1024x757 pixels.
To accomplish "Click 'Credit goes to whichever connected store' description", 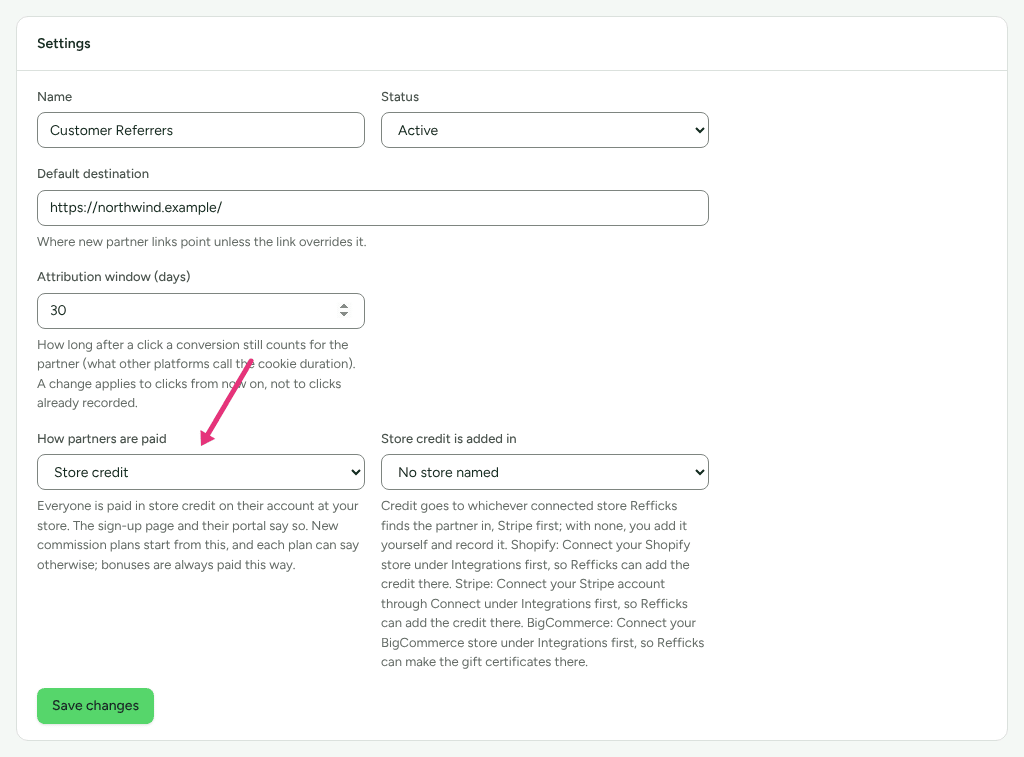I will click(543, 584).
